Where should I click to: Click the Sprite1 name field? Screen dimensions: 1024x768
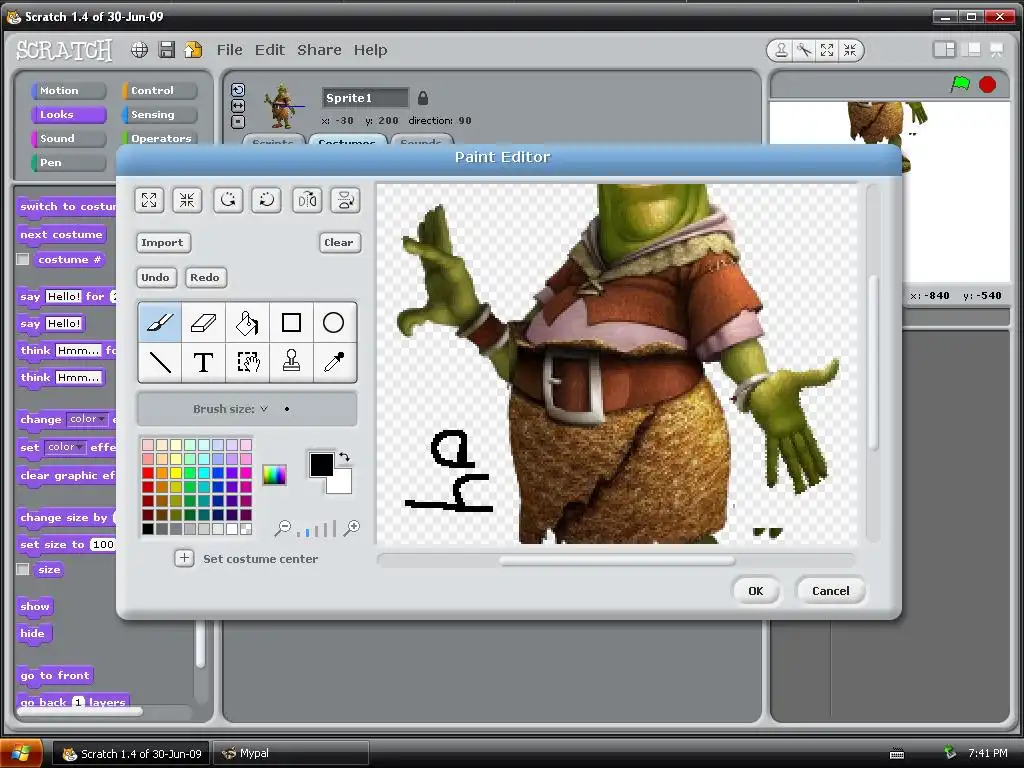(x=365, y=98)
